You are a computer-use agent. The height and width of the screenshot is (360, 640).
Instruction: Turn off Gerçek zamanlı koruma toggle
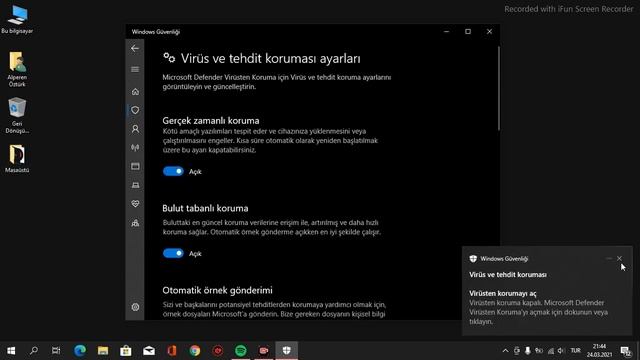click(173, 171)
